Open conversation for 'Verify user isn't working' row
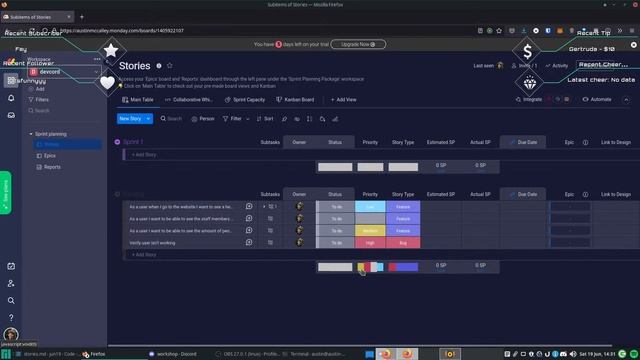Screen dimensions: 640x360 click(x=249, y=242)
